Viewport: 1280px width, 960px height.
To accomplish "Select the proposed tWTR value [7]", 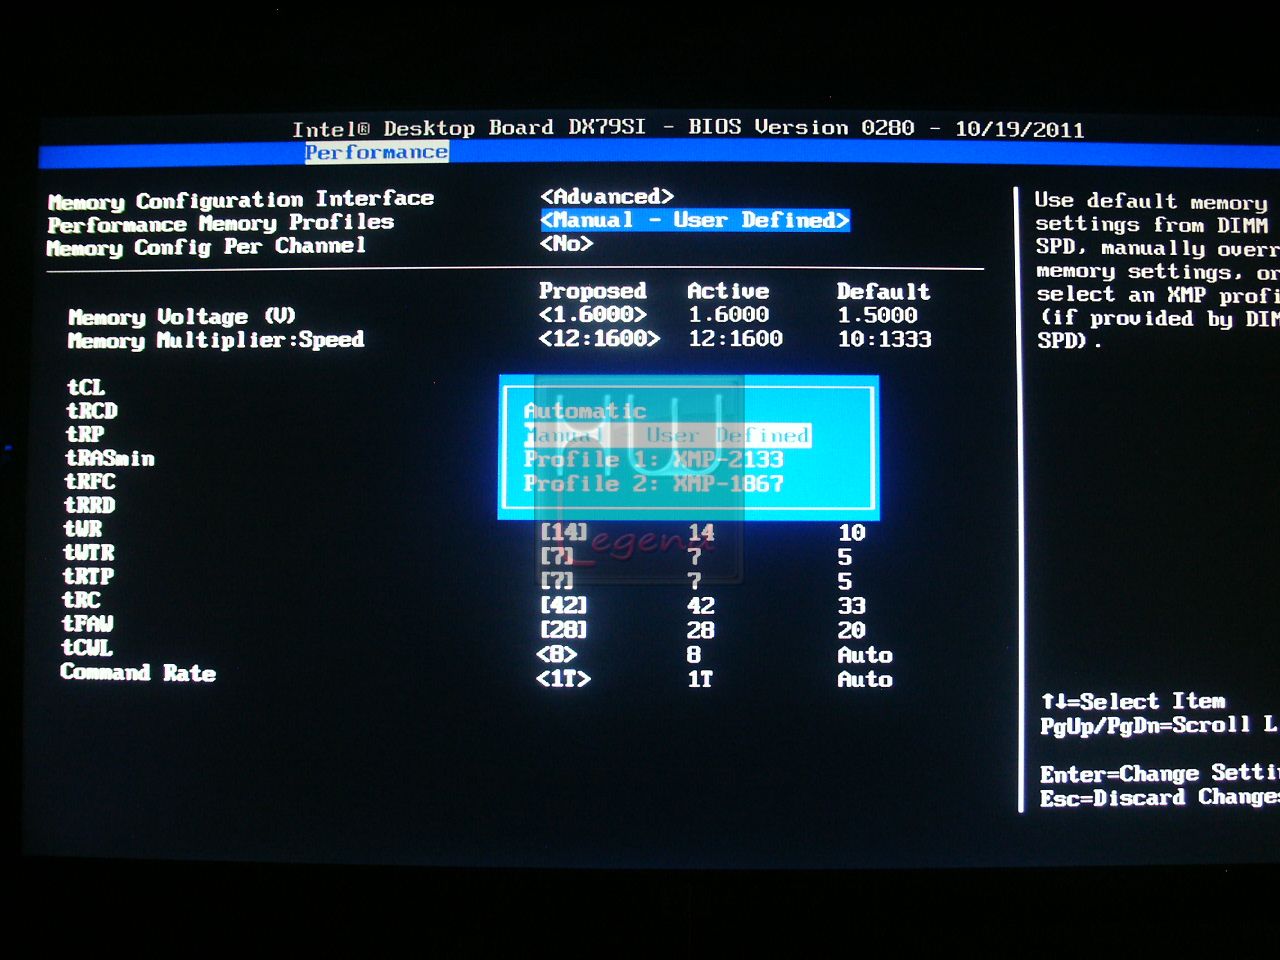I will [x=557, y=556].
